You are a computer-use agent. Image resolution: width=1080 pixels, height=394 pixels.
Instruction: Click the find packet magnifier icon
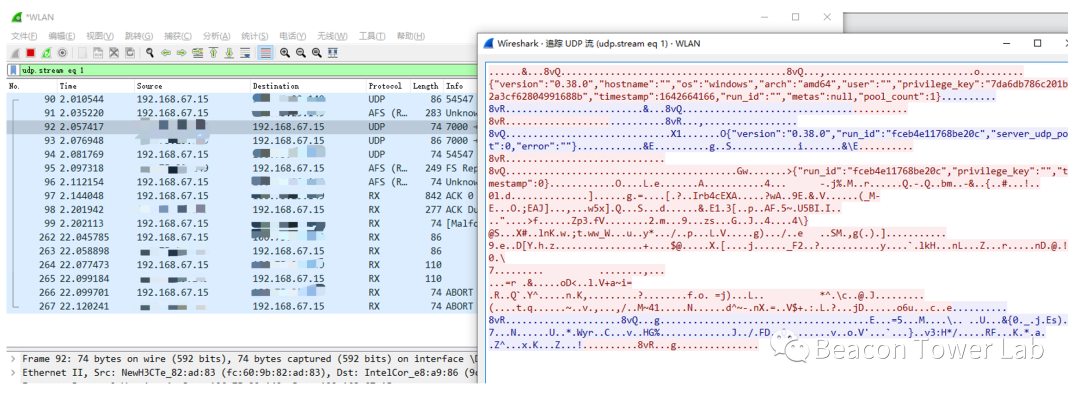click(x=150, y=53)
